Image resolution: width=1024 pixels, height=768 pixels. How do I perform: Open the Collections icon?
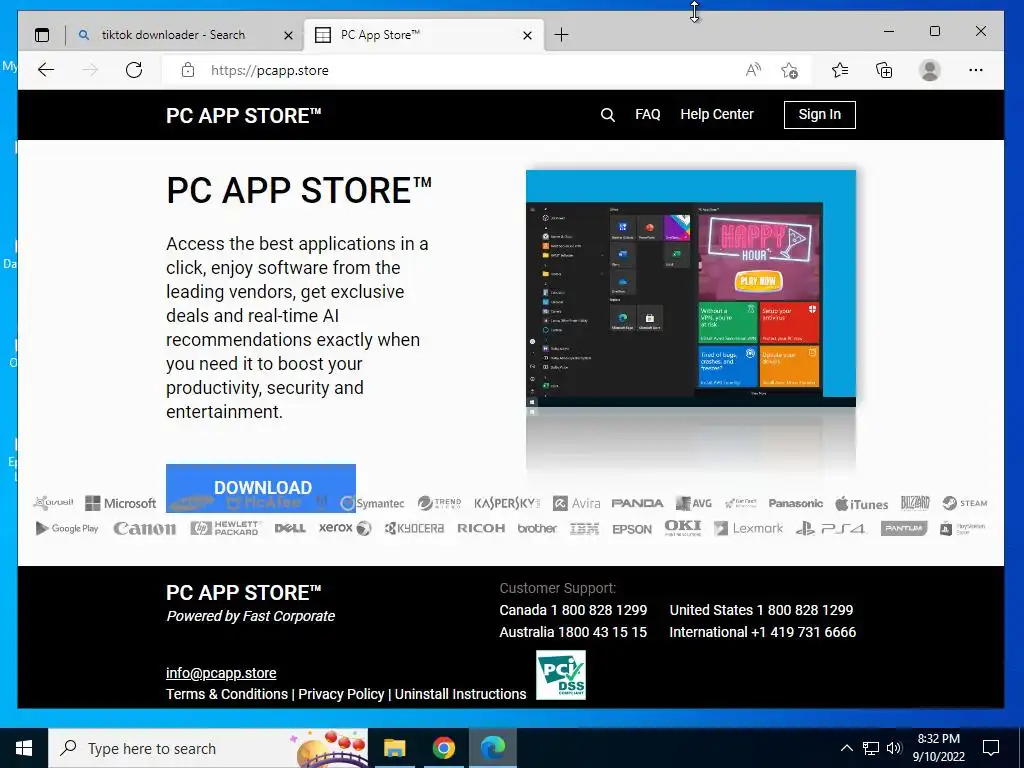[x=884, y=70]
